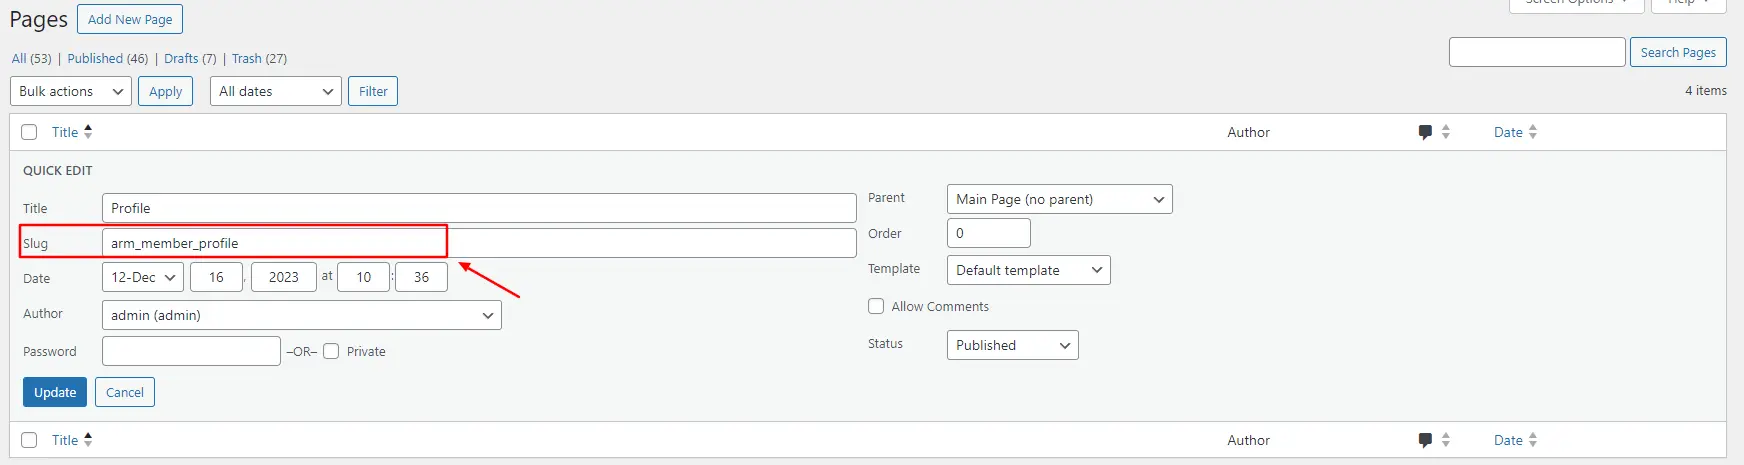The height and width of the screenshot is (465, 1744).
Task: Sort by Date using header sort arrows
Action: (1533, 132)
